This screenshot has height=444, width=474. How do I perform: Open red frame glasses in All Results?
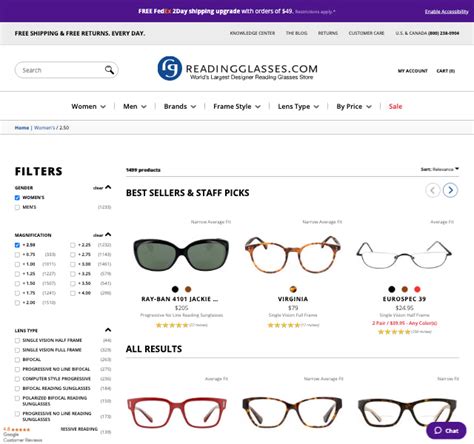coord(177,412)
